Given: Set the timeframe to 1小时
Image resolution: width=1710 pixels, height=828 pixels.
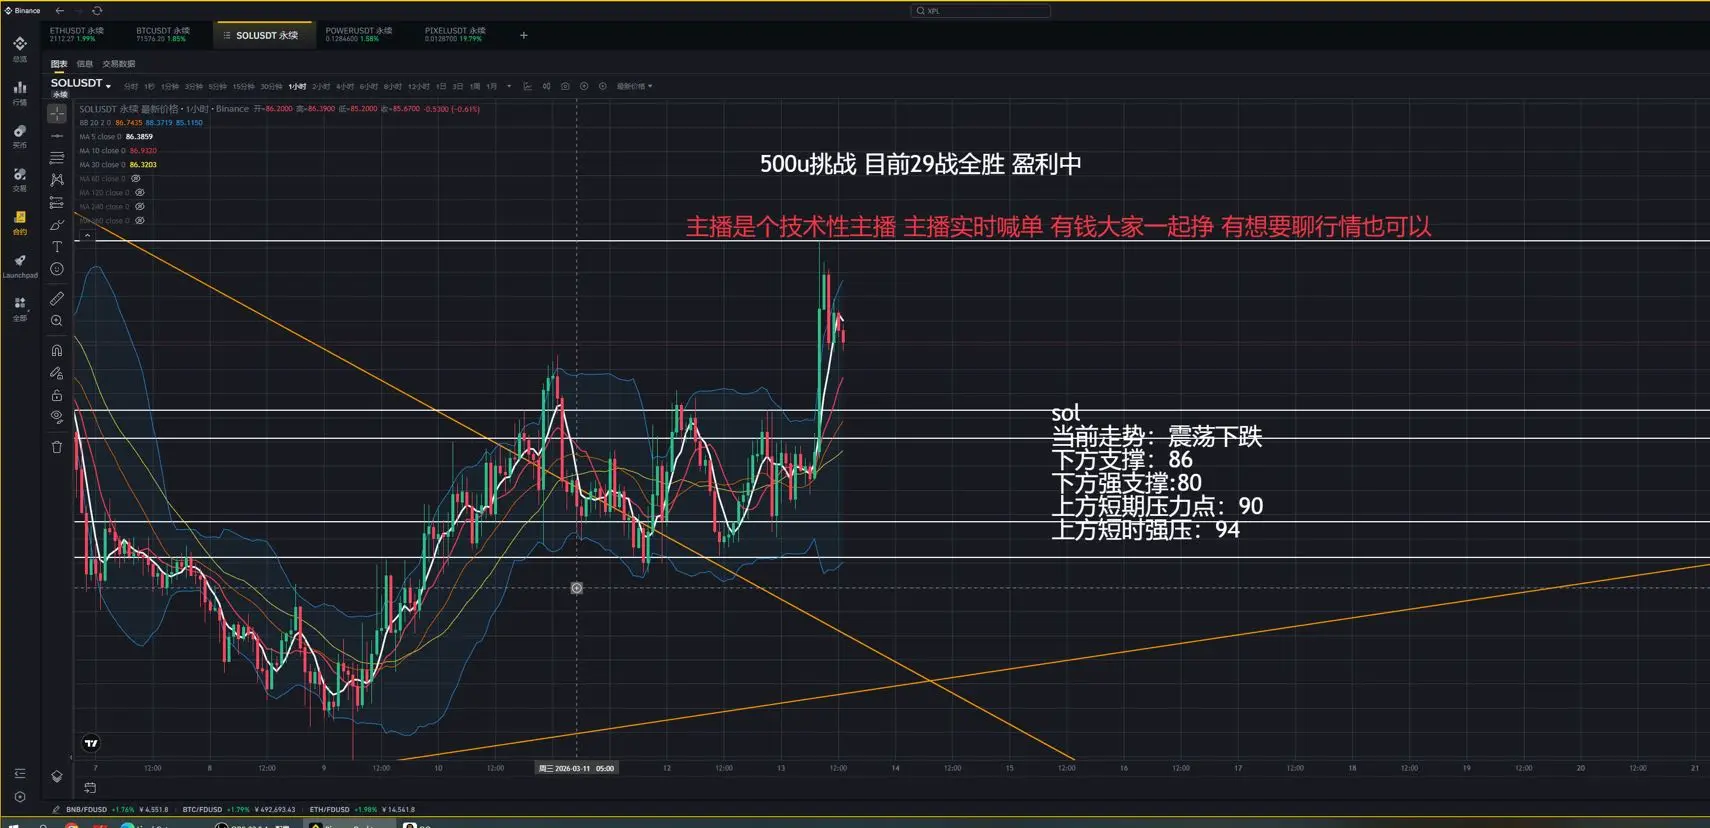Looking at the screenshot, I should (x=297, y=87).
